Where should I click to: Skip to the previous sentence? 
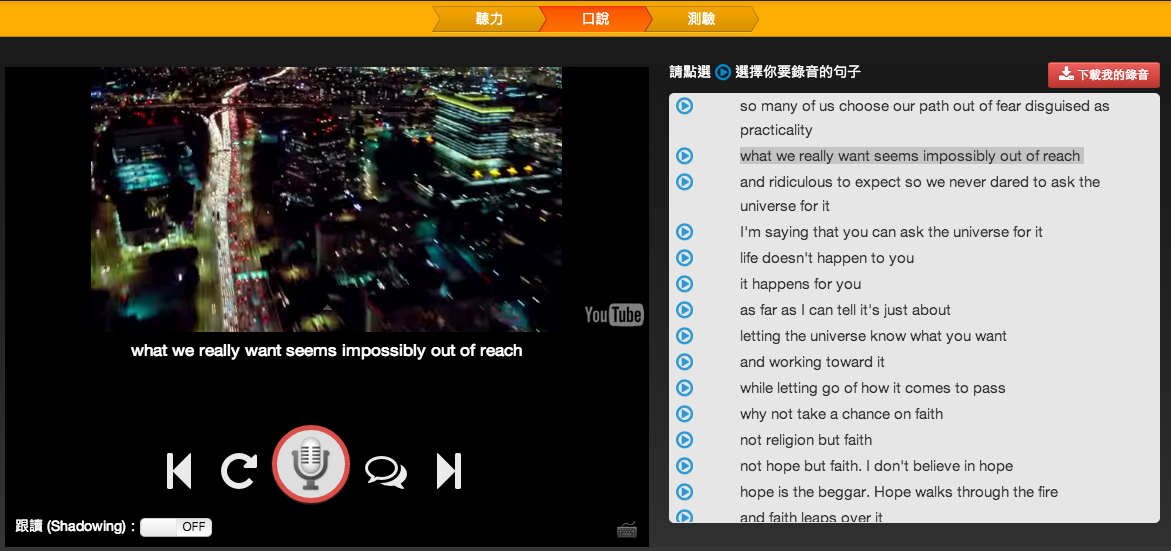179,471
